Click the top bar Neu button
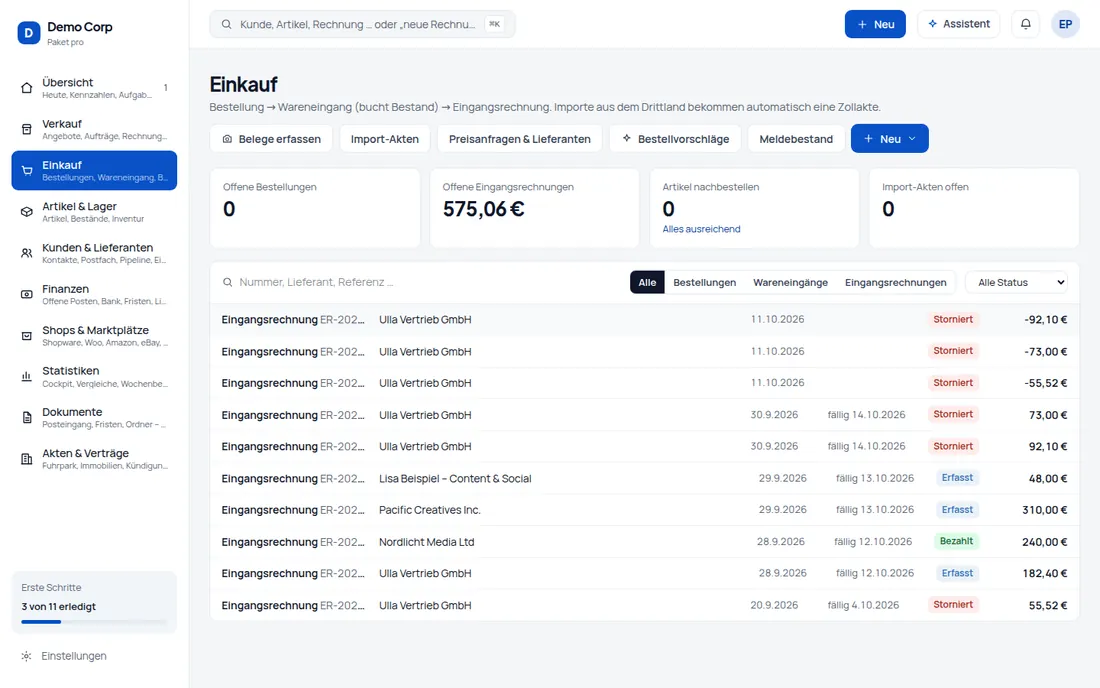 click(875, 24)
